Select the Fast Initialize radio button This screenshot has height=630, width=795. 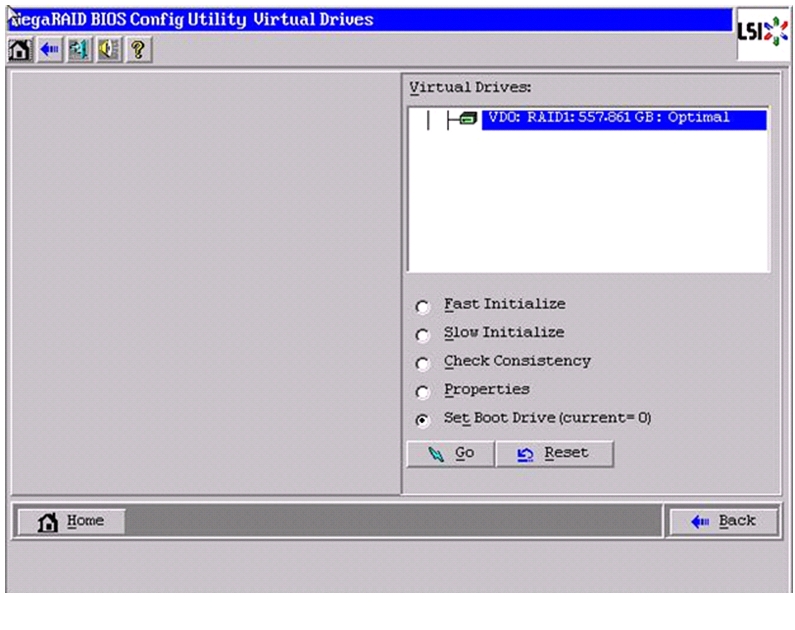(x=422, y=307)
